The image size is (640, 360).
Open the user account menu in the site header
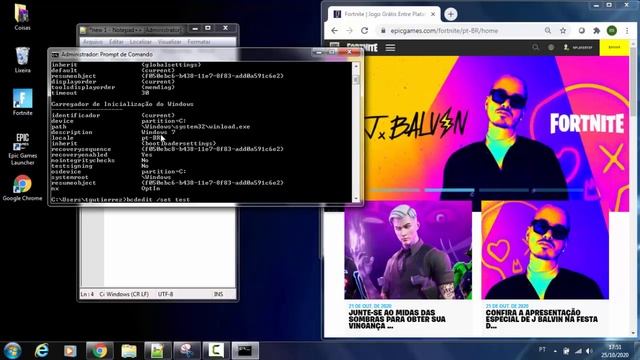578,47
